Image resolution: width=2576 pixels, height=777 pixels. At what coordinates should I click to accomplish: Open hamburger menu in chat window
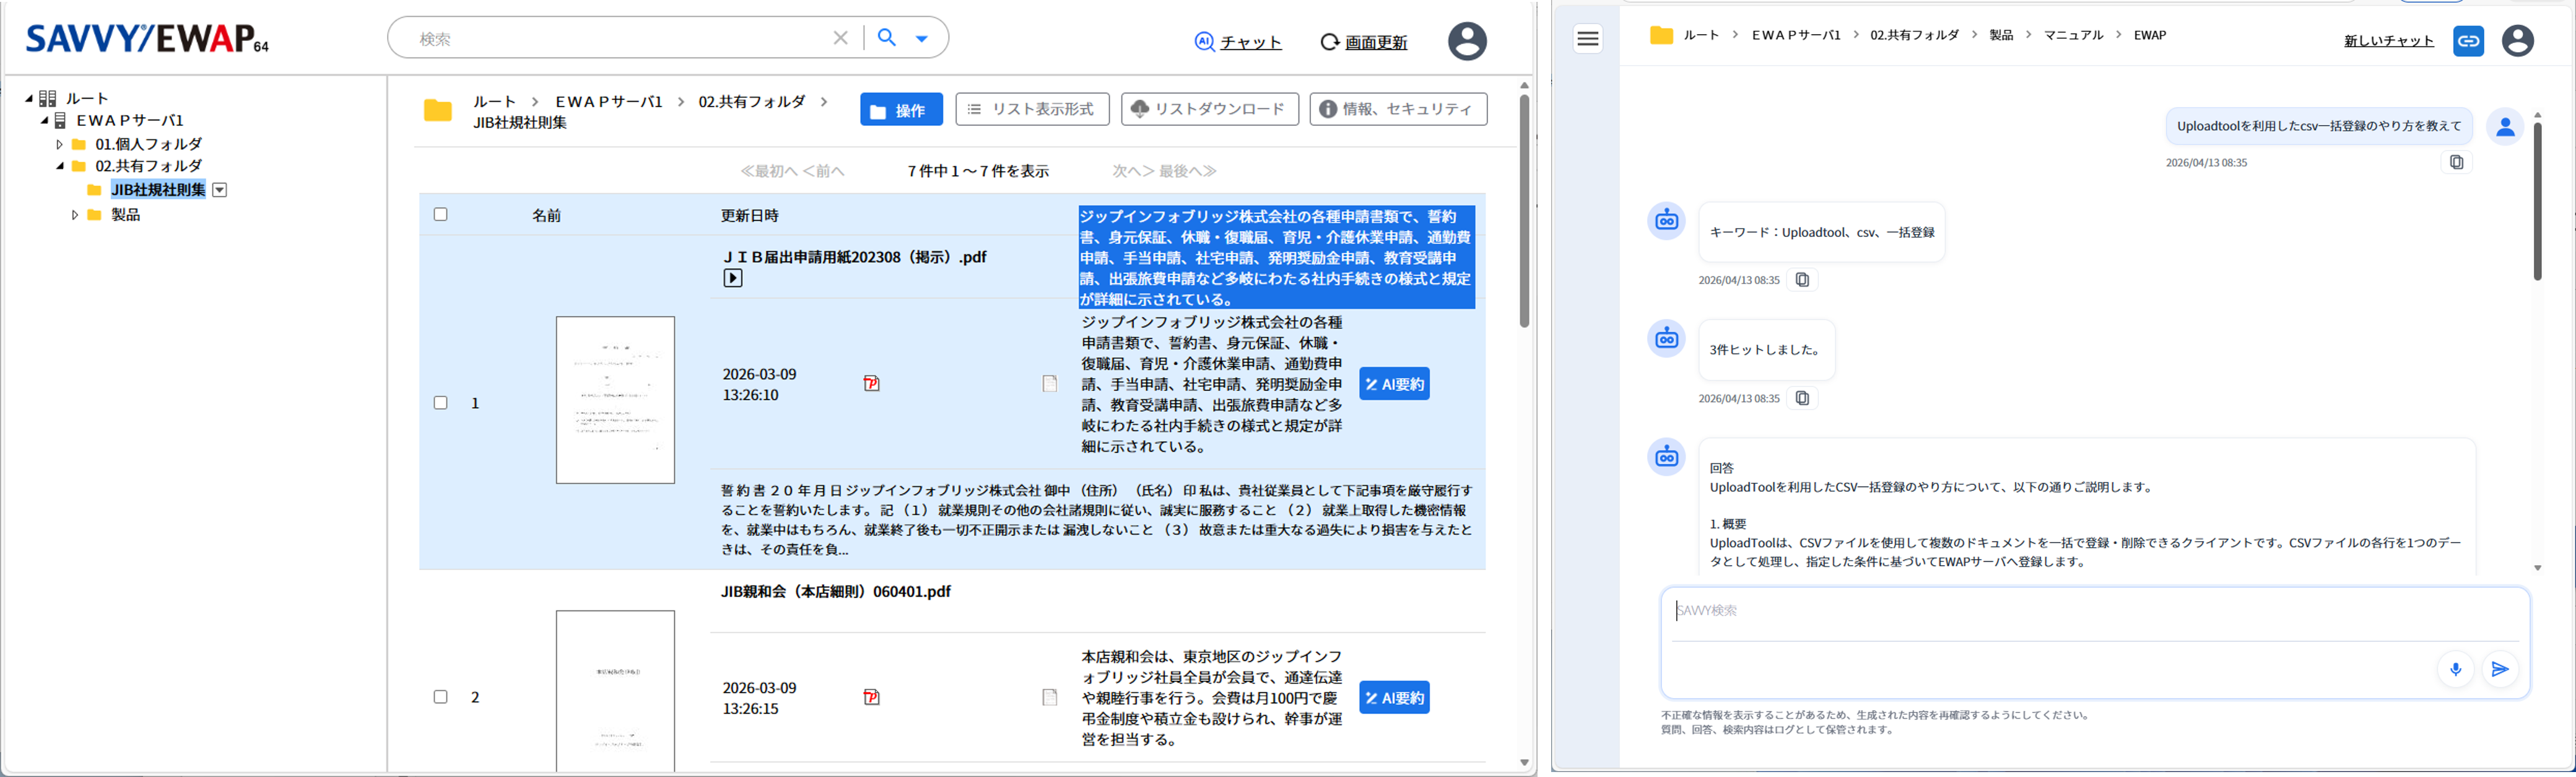click(x=1588, y=39)
